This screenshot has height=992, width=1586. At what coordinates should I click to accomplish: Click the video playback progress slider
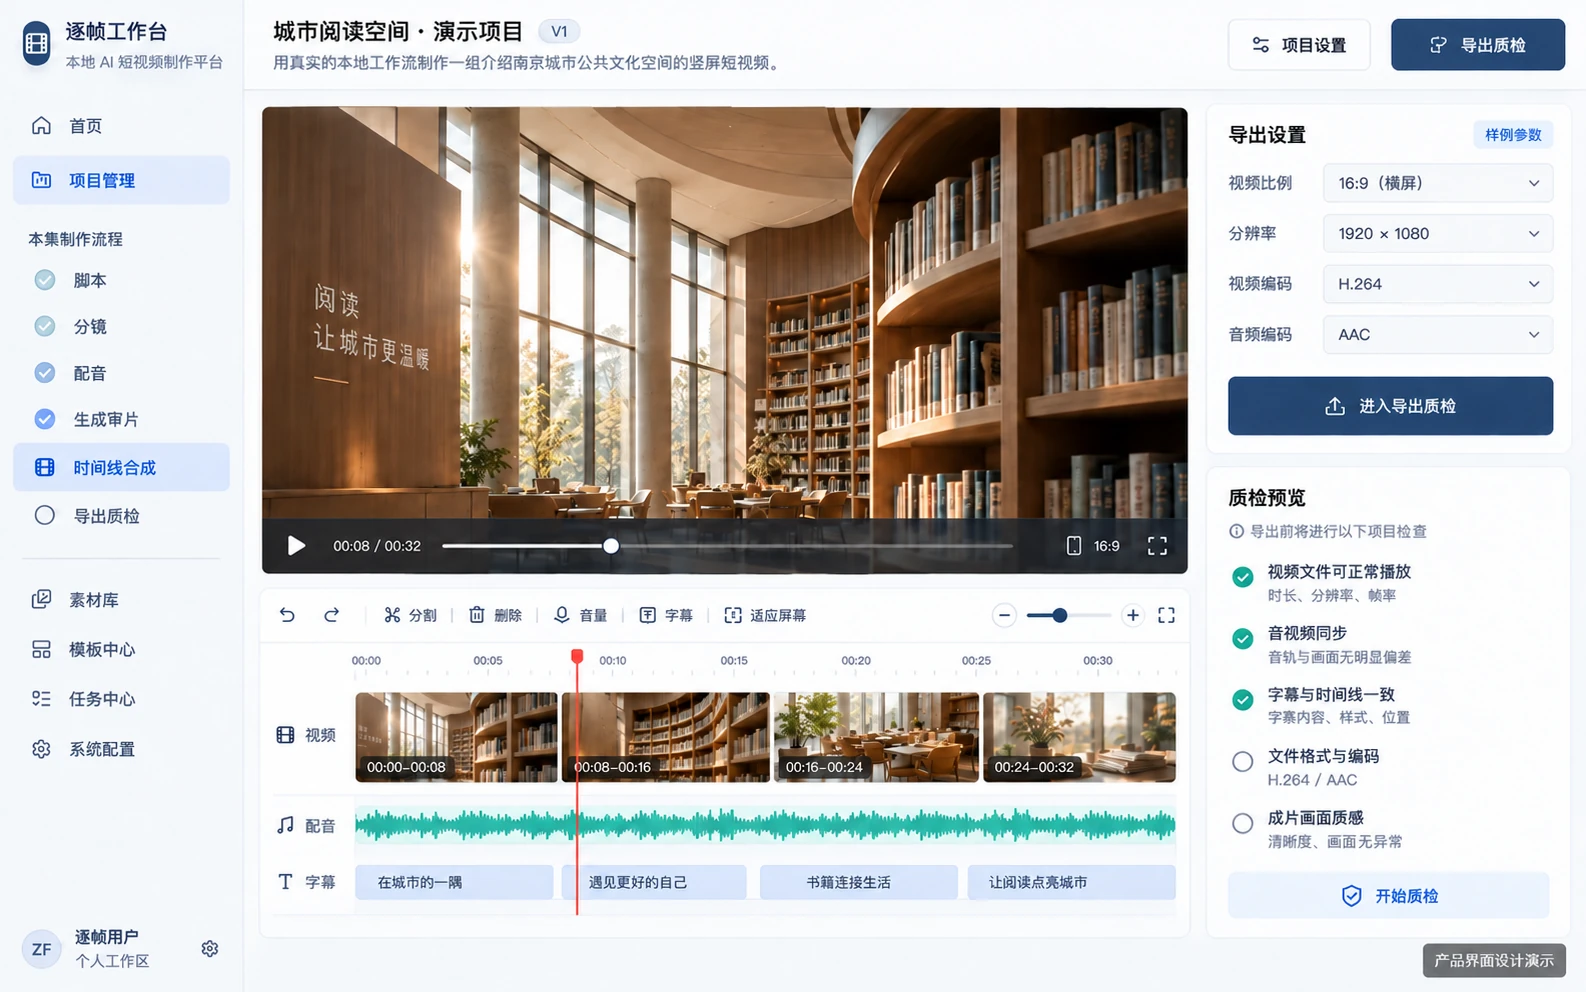pos(727,546)
